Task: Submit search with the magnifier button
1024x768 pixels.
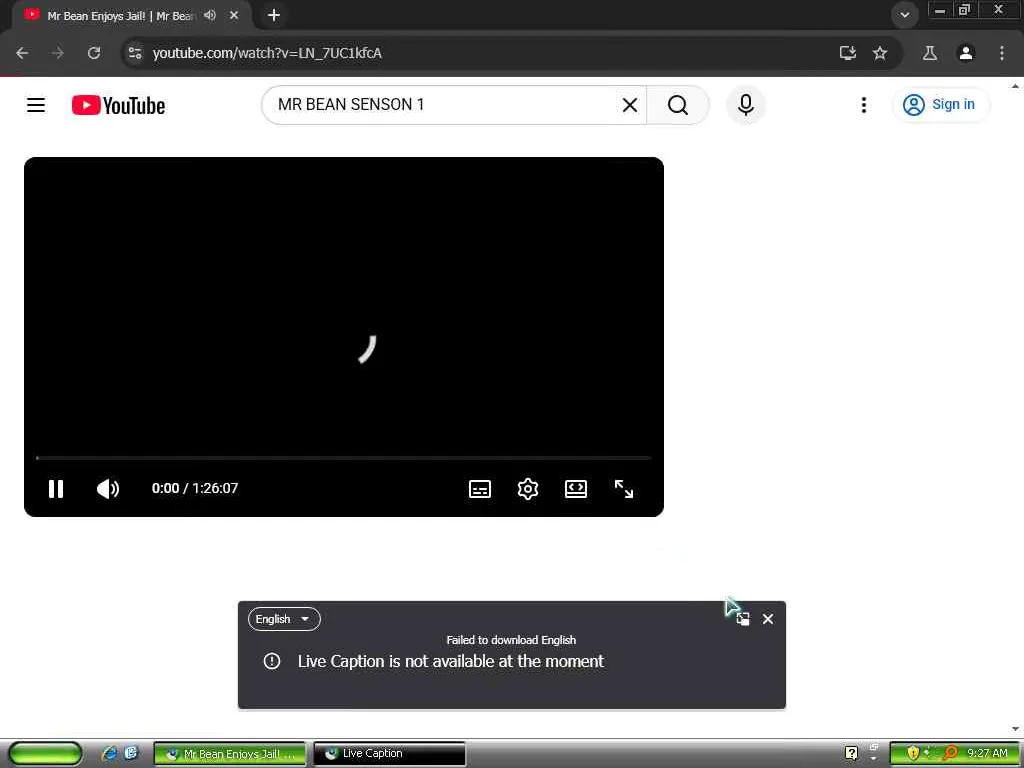Action: (678, 105)
